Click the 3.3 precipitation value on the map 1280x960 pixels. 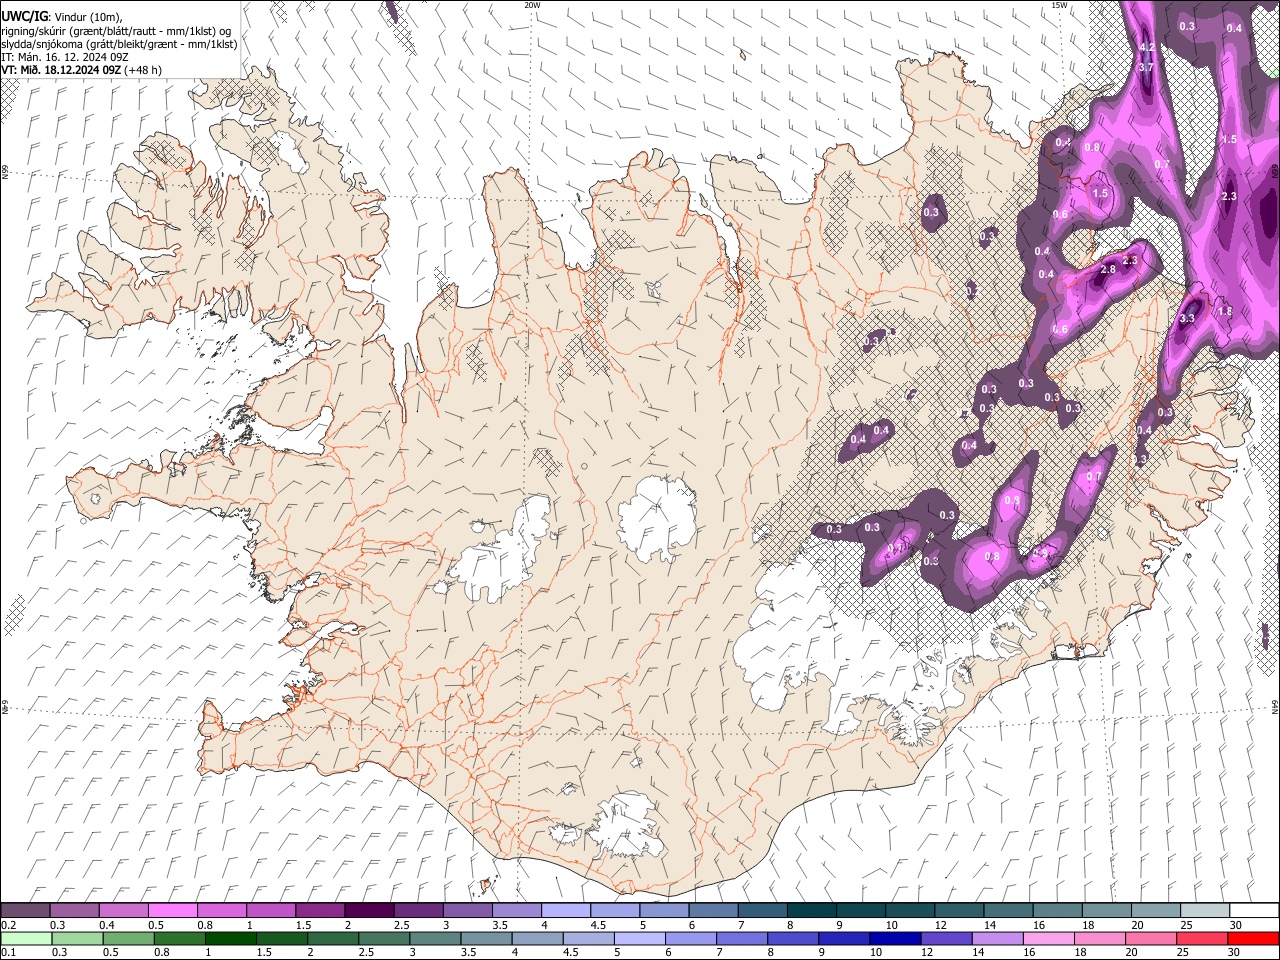tap(1188, 318)
